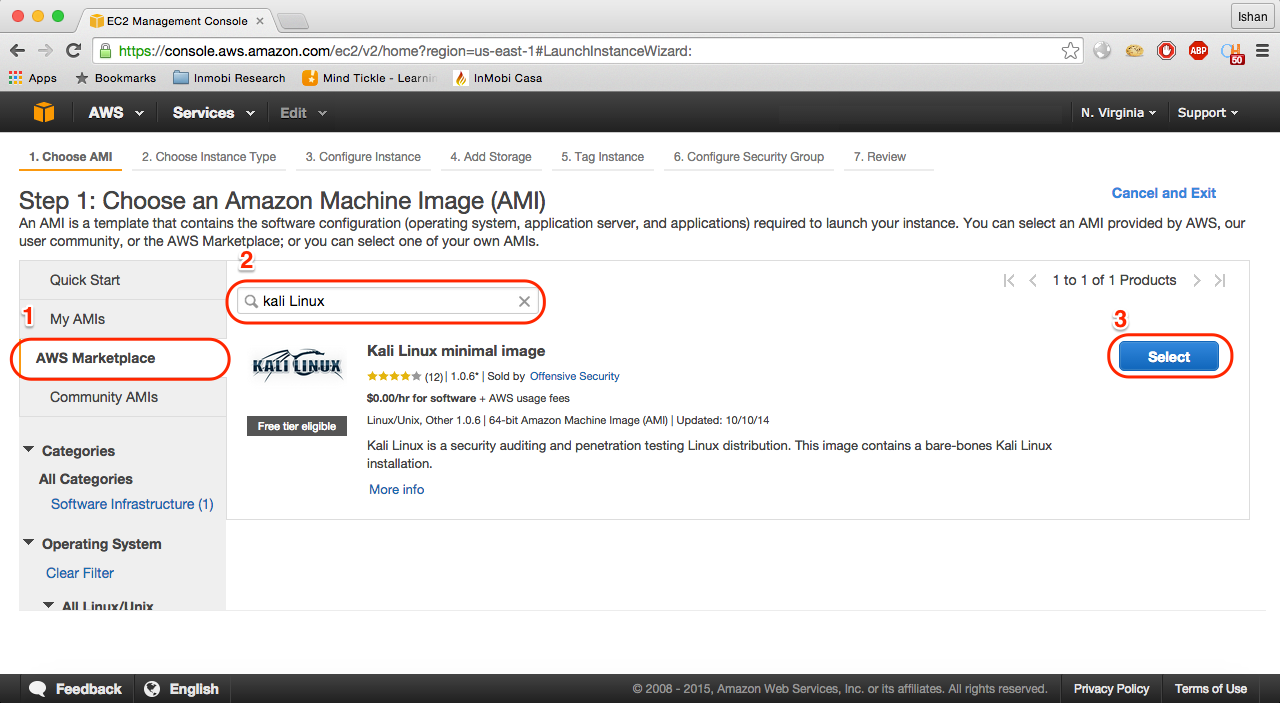Open the AWS dropdown menu
This screenshot has width=1280, height=703.
116,113
